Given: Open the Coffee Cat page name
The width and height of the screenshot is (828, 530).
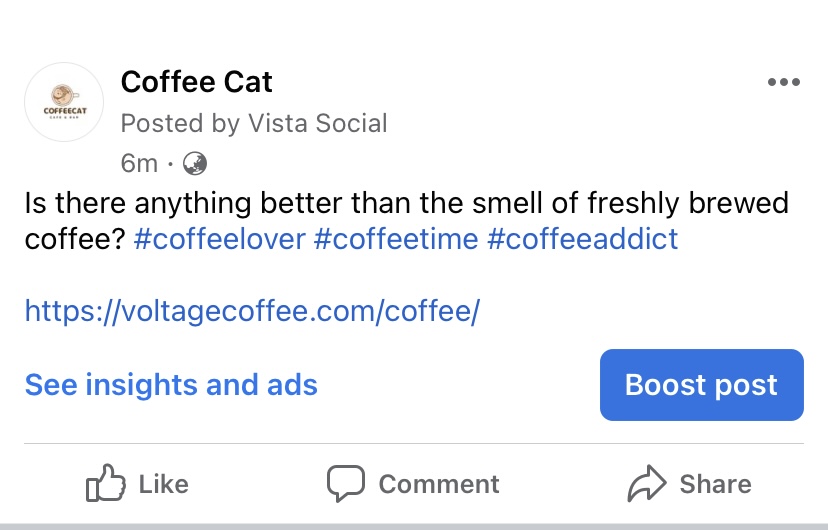Looking at the screenshot, I should tap(196, 82).
